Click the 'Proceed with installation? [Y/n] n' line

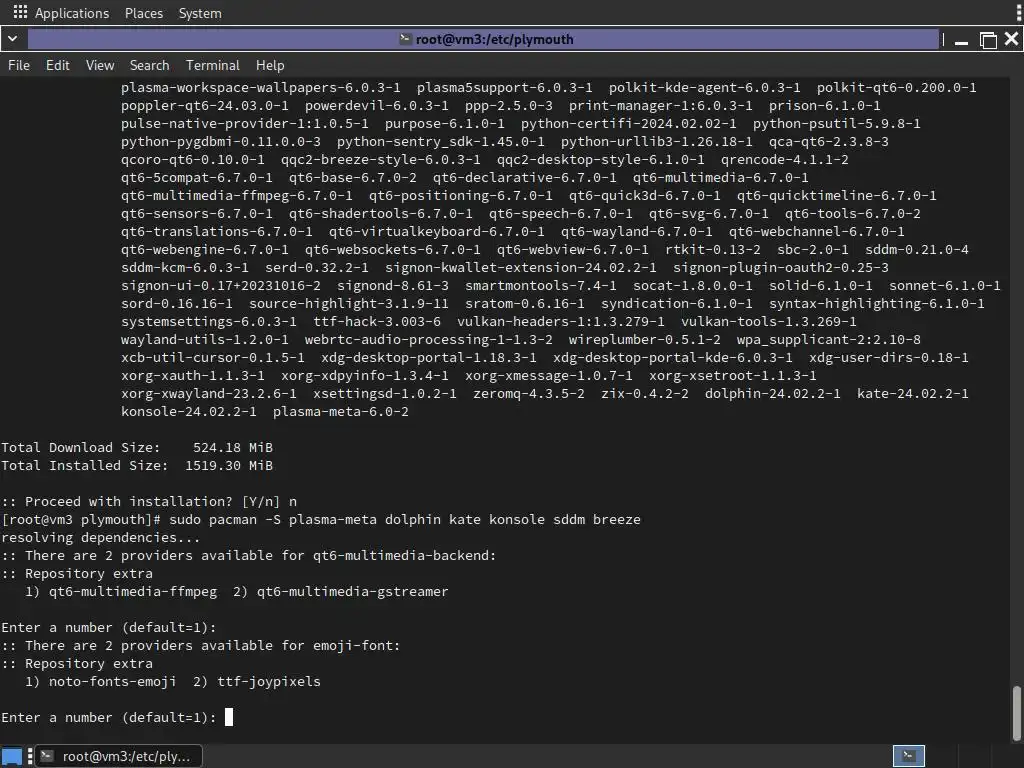pyautogui.click(x=149, y=502)
